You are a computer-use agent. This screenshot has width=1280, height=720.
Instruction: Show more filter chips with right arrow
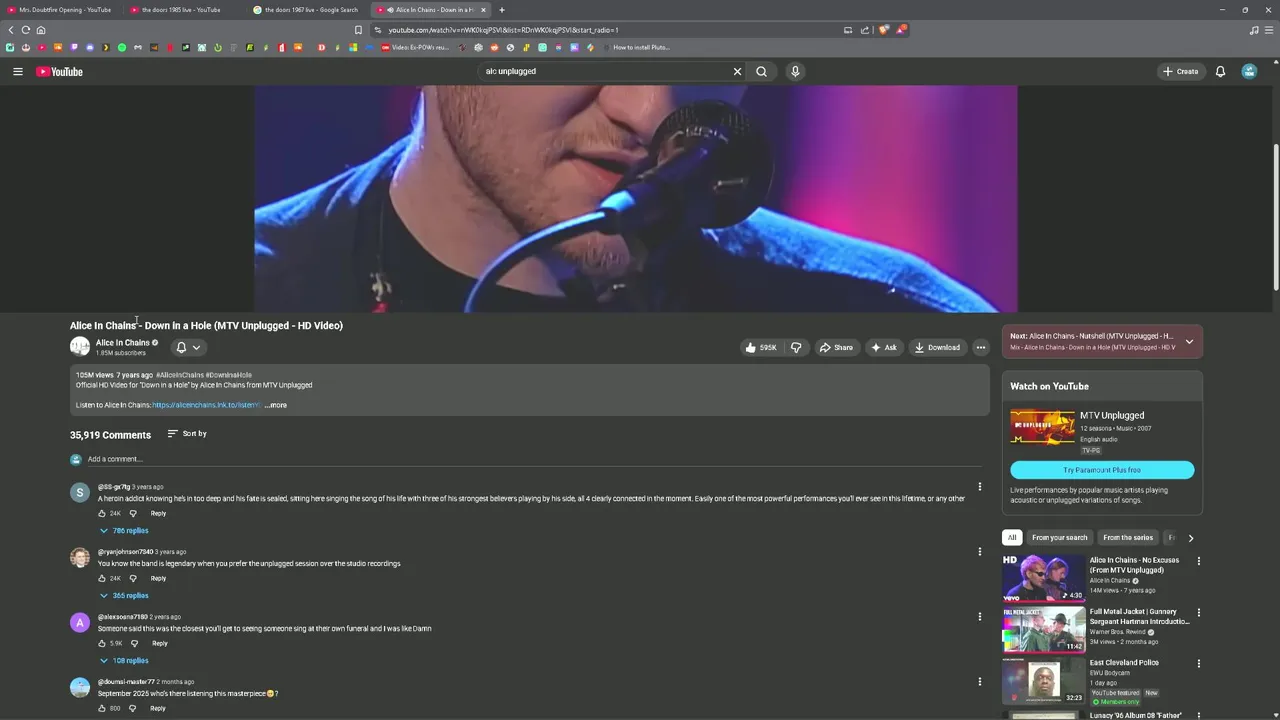1190,538
